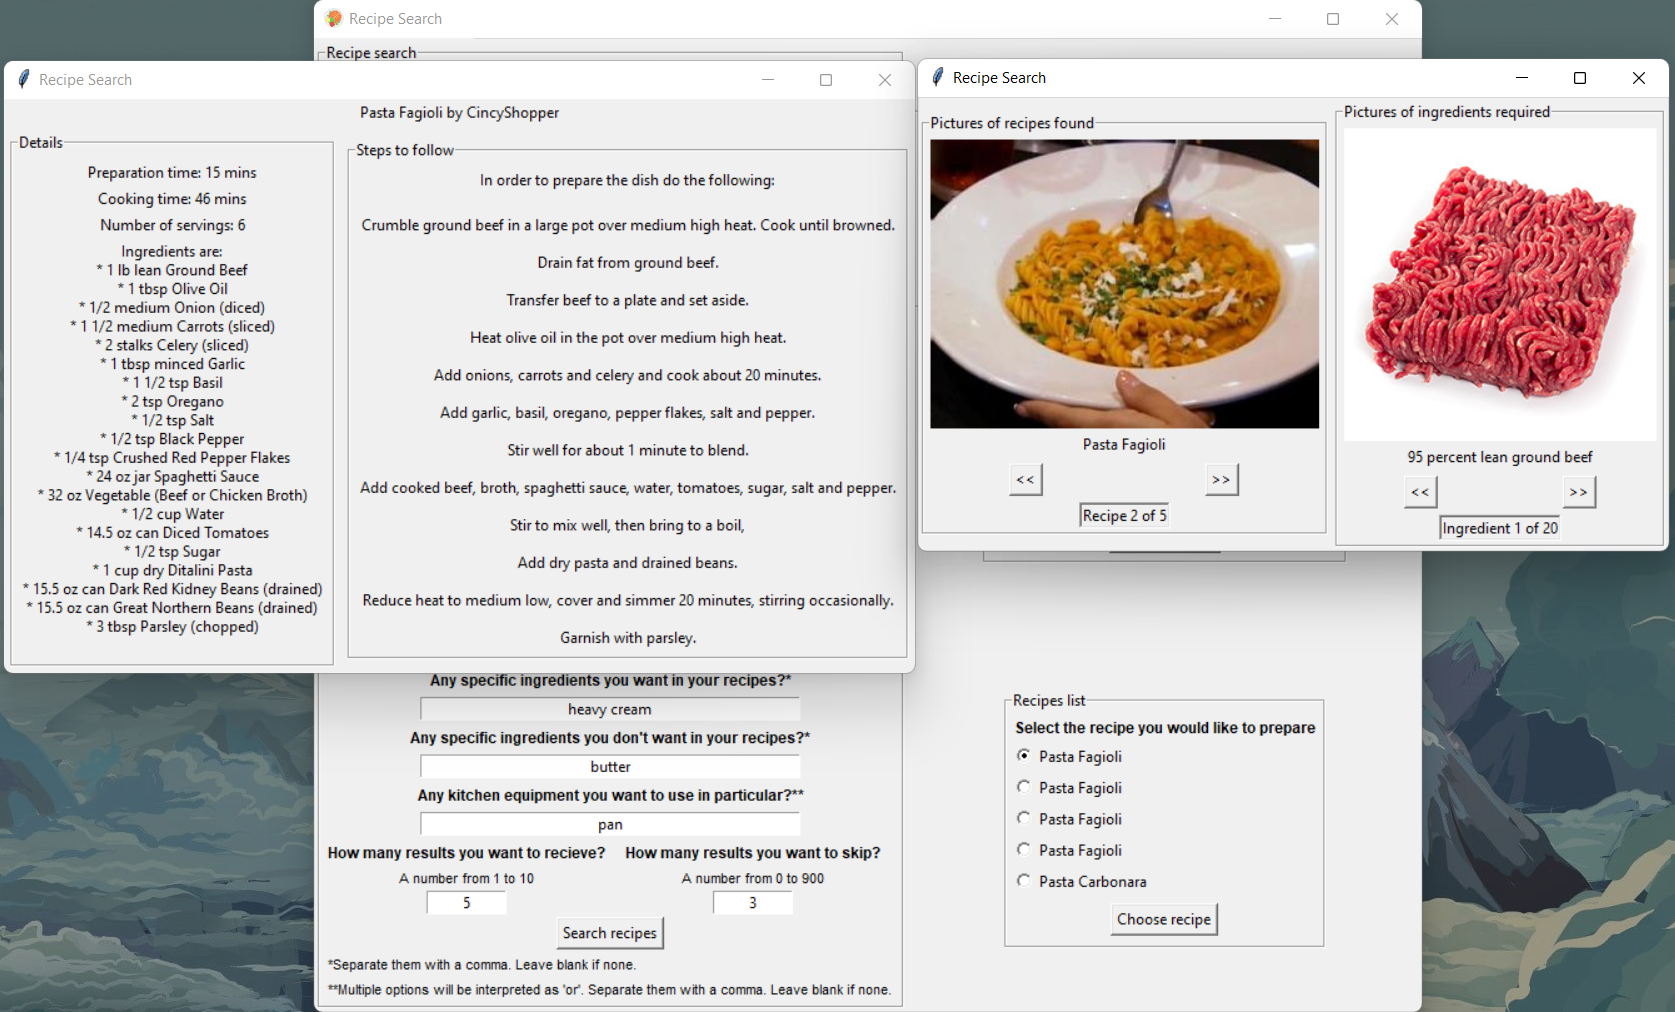The height and width of the screenshot is (1012, 1675).
Task: Click the main Recipe Search window's app icon
Action: (334, 18)
